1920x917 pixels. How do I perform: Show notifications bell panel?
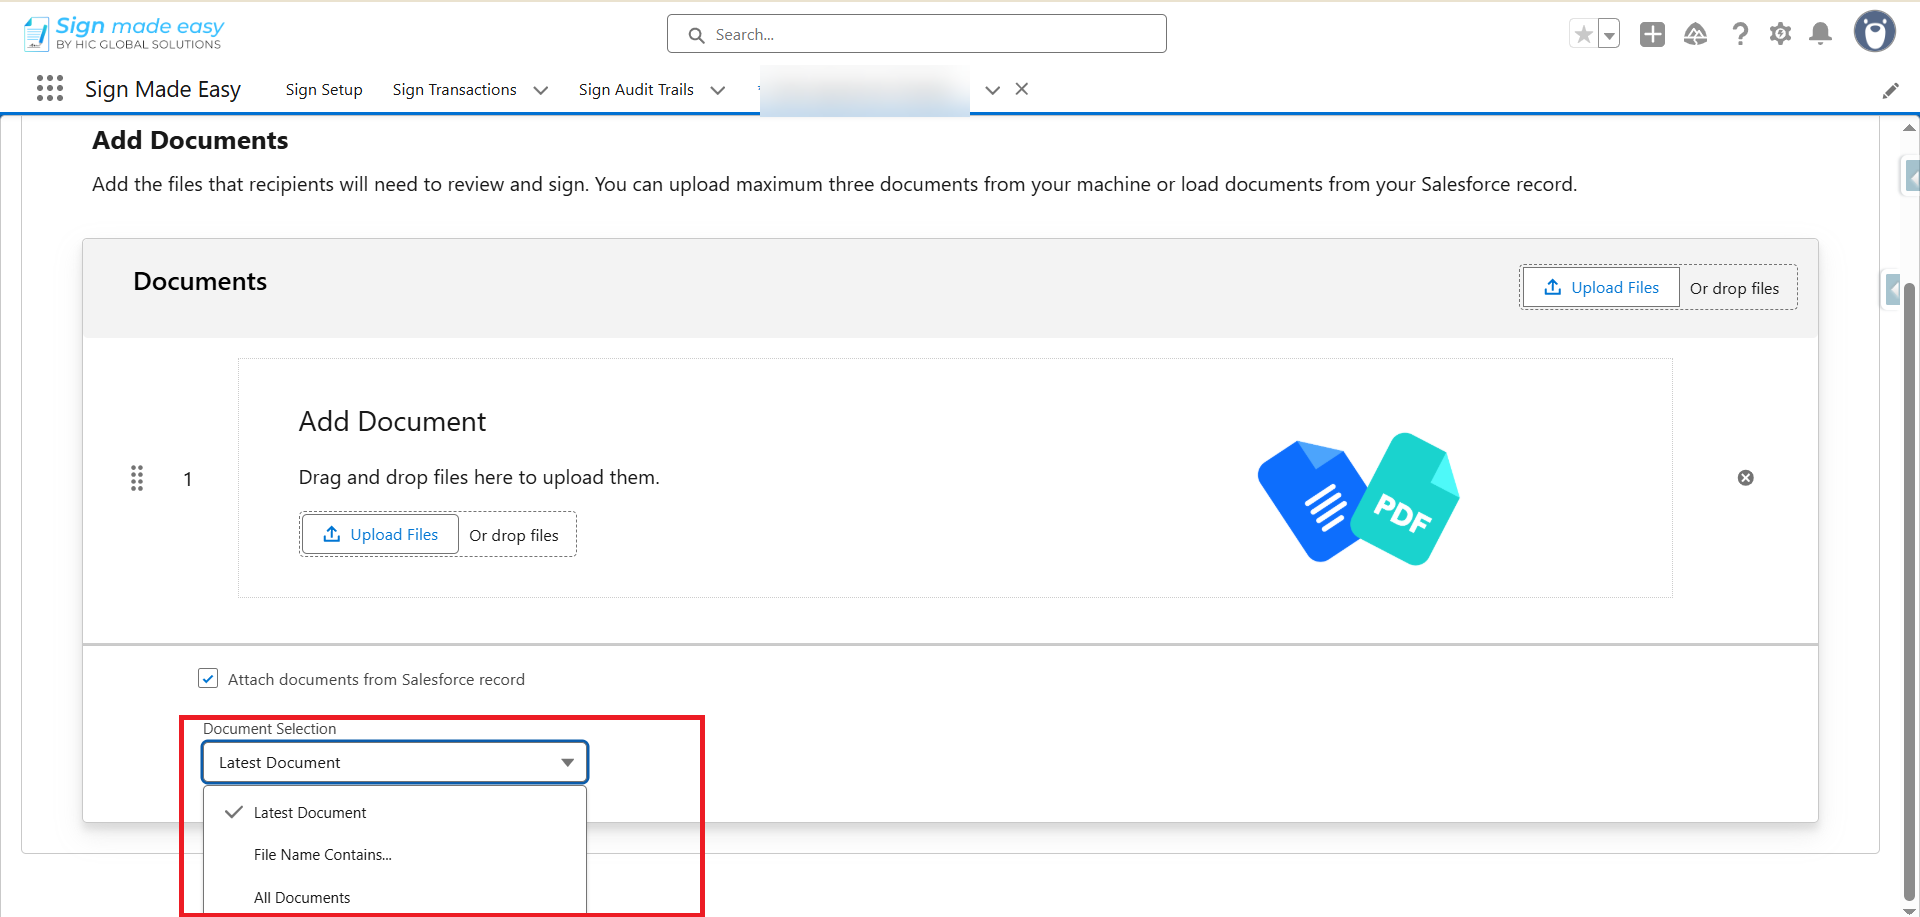pos(1821,34)
